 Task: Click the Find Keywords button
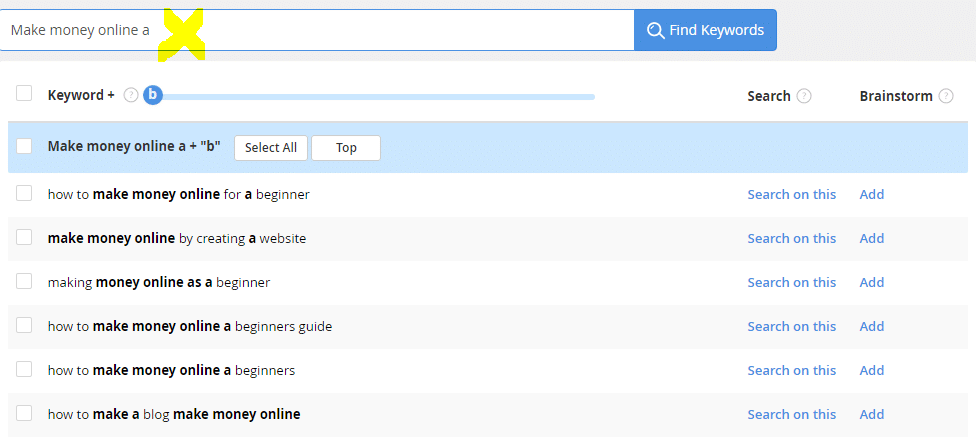coord(705,30)
